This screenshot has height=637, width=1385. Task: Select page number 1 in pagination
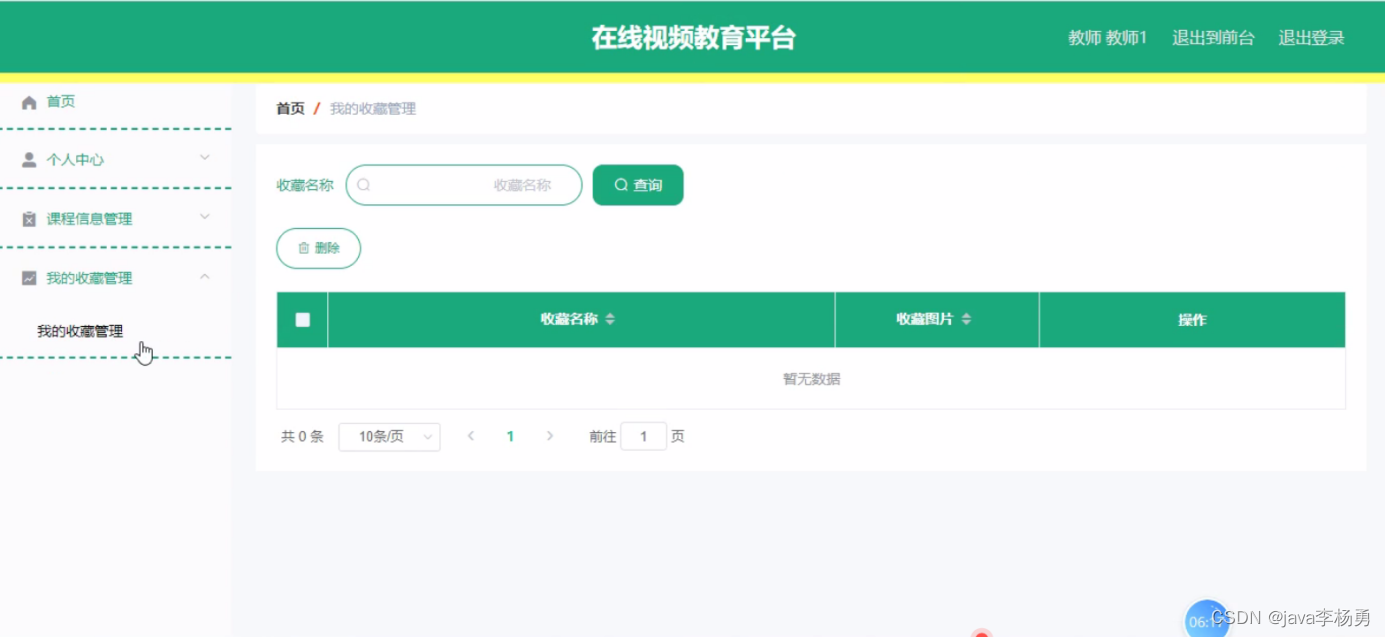click(x=510, y=437)
